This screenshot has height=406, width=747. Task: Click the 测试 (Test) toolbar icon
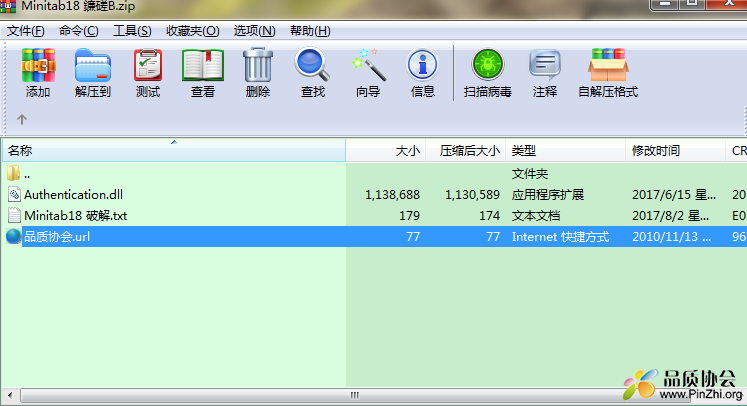pyautogui.click(x=148, y=65)
